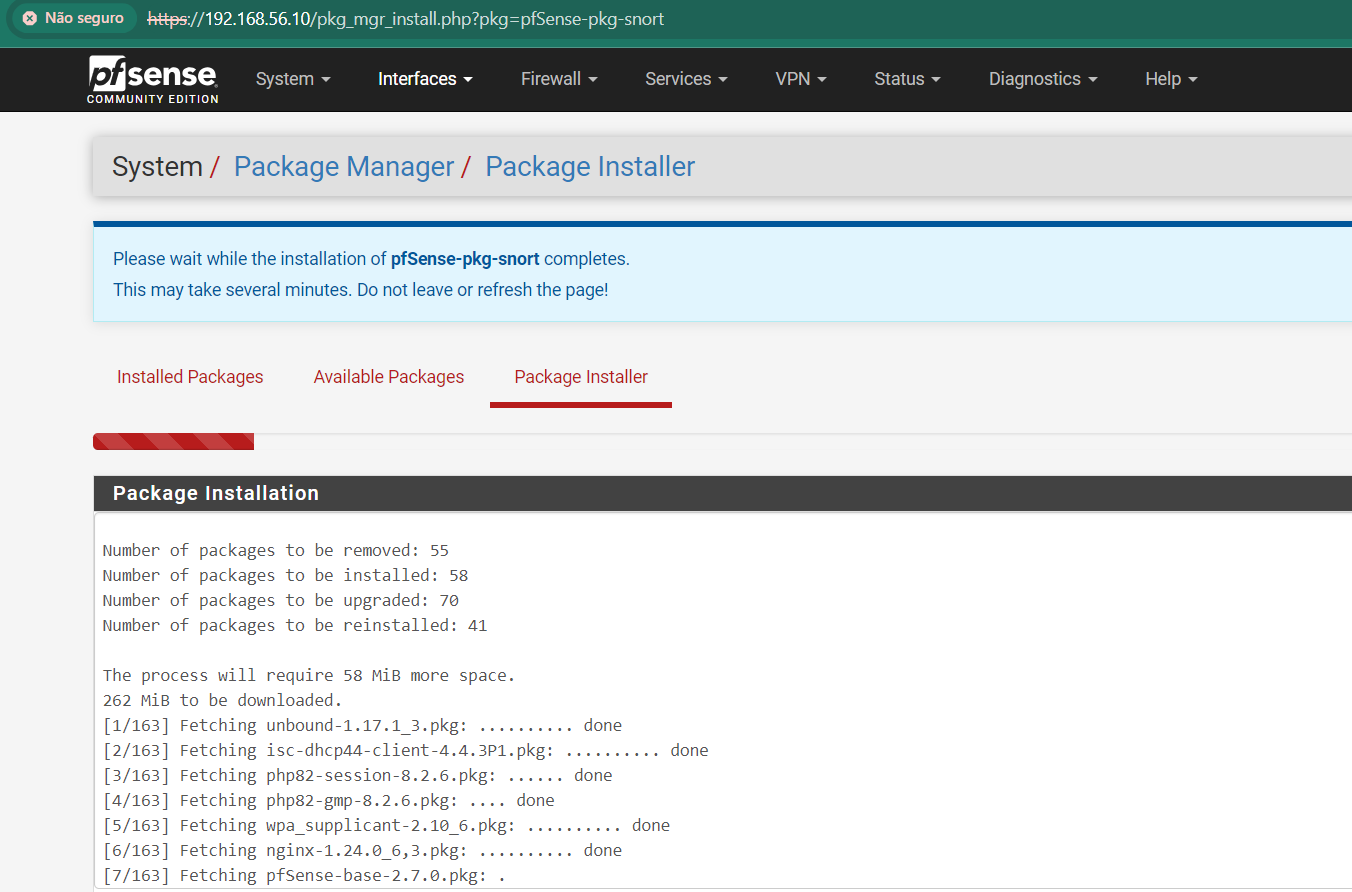The image size is (1352, 892).
Task: Select the Package Installer tab
Action: click(581, 377)
